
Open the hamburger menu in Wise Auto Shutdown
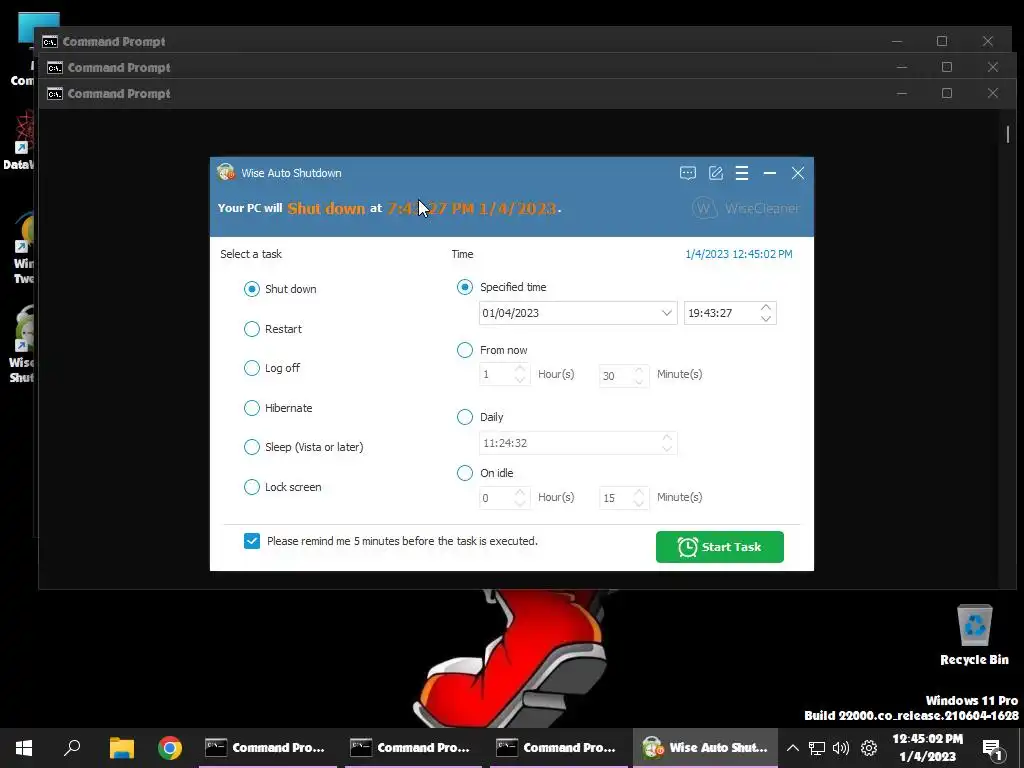tap(742, 173)
